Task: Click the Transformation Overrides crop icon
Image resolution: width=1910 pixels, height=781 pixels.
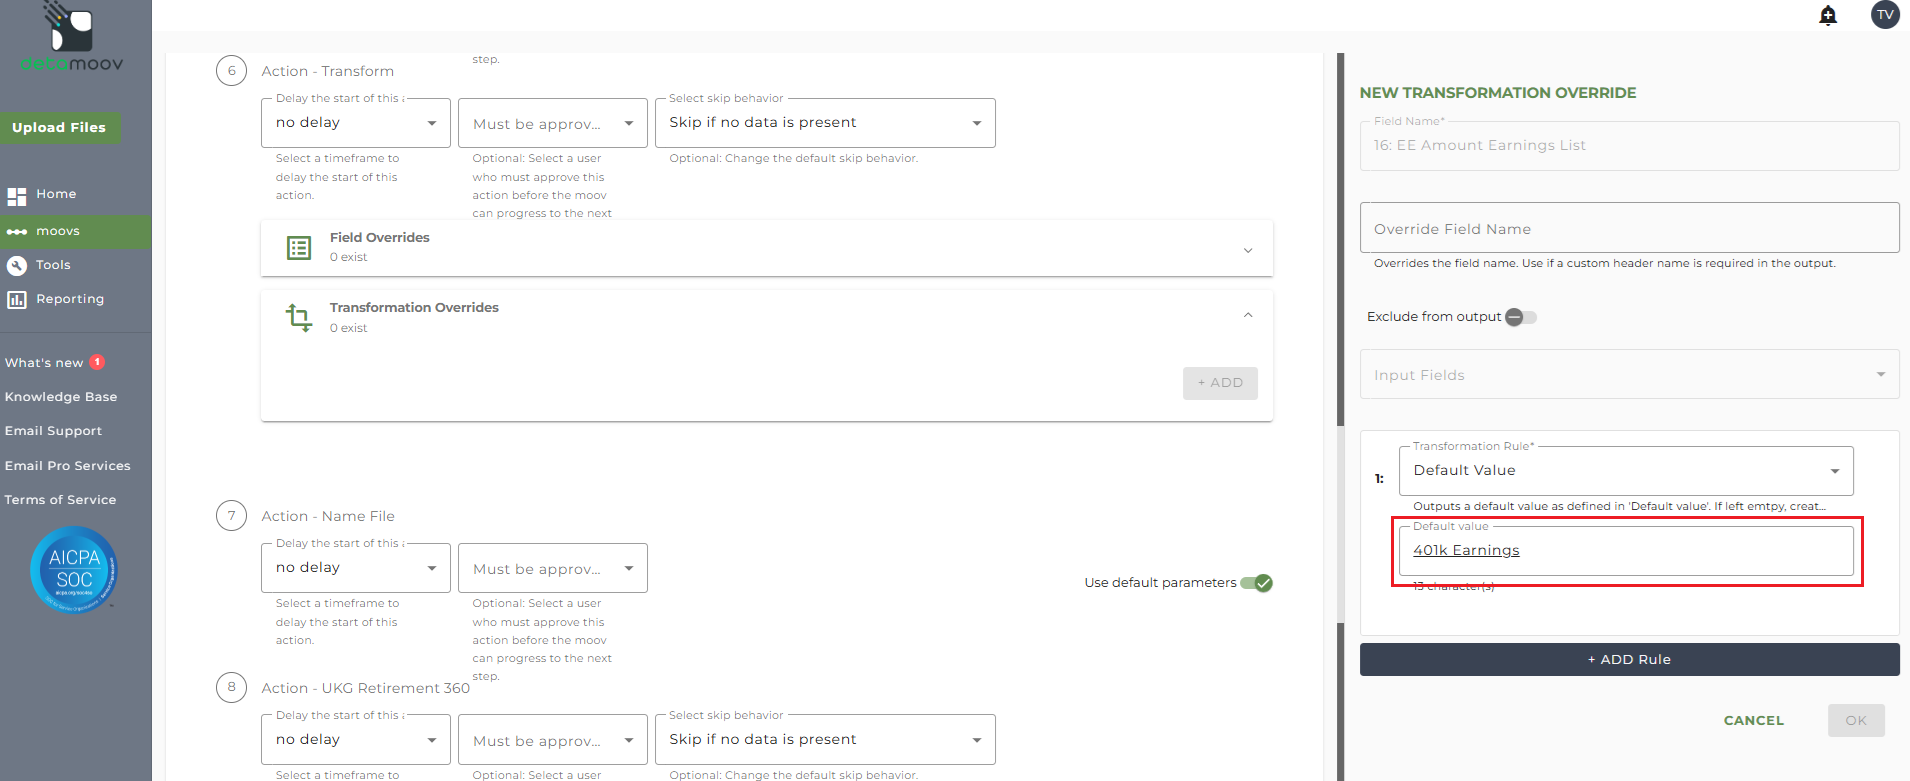Action: point(299,317)
